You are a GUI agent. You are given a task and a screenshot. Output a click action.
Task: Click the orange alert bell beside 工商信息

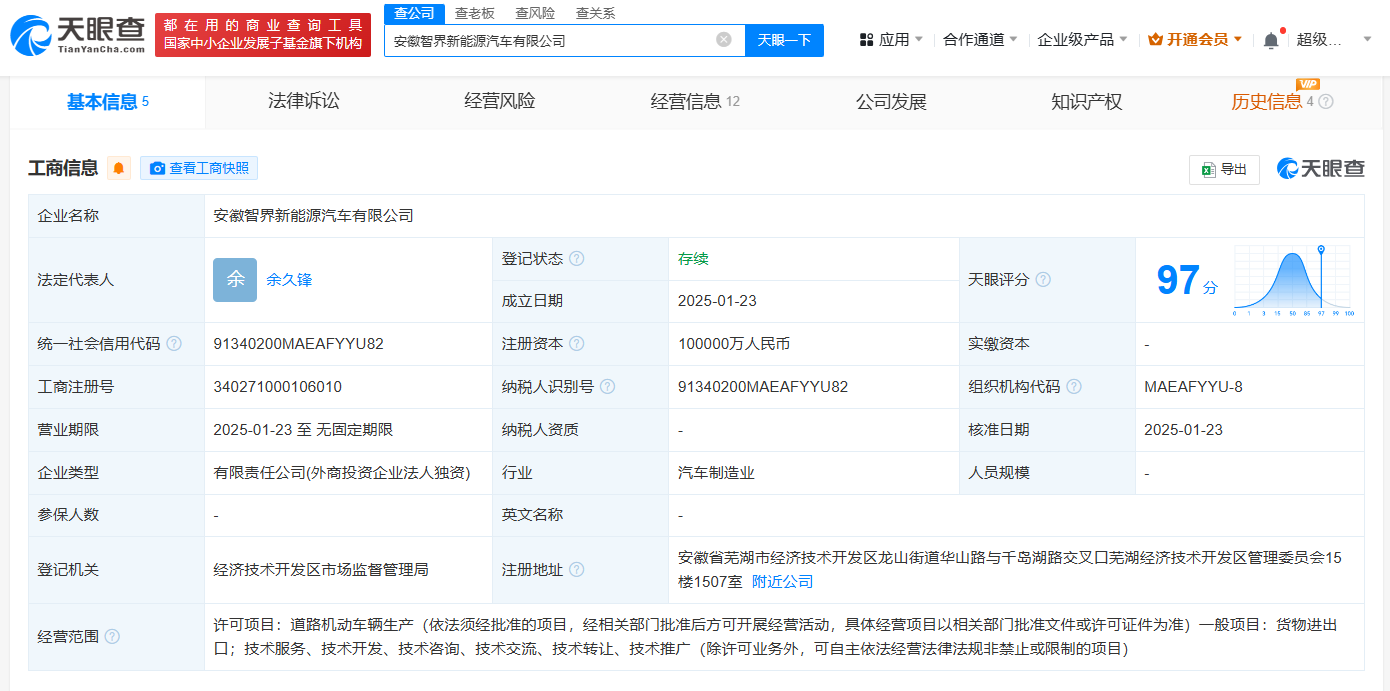click(x=119, y=168)
